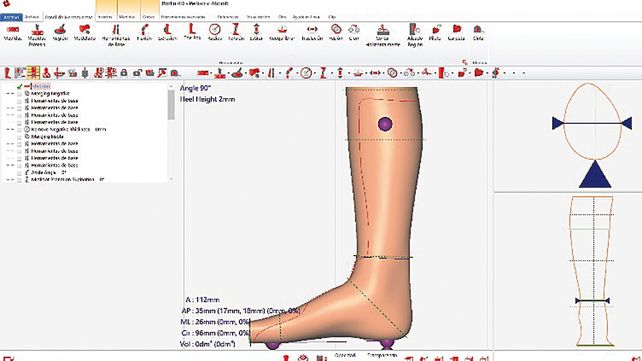Viewport: 642px width, 361px height.
Task: Click the red leg icon starting the second toolbar
Action: click(7, 73)
